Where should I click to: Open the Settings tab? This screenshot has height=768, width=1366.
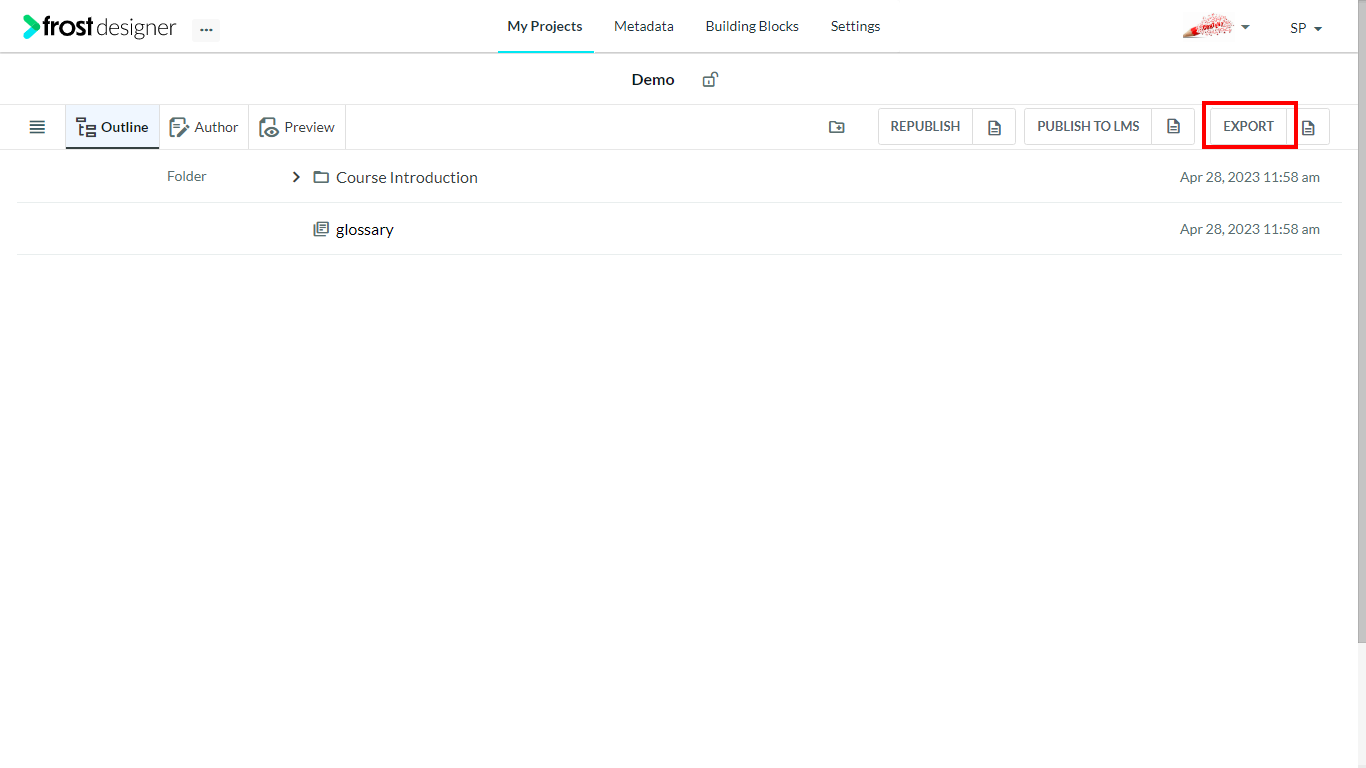856,26
